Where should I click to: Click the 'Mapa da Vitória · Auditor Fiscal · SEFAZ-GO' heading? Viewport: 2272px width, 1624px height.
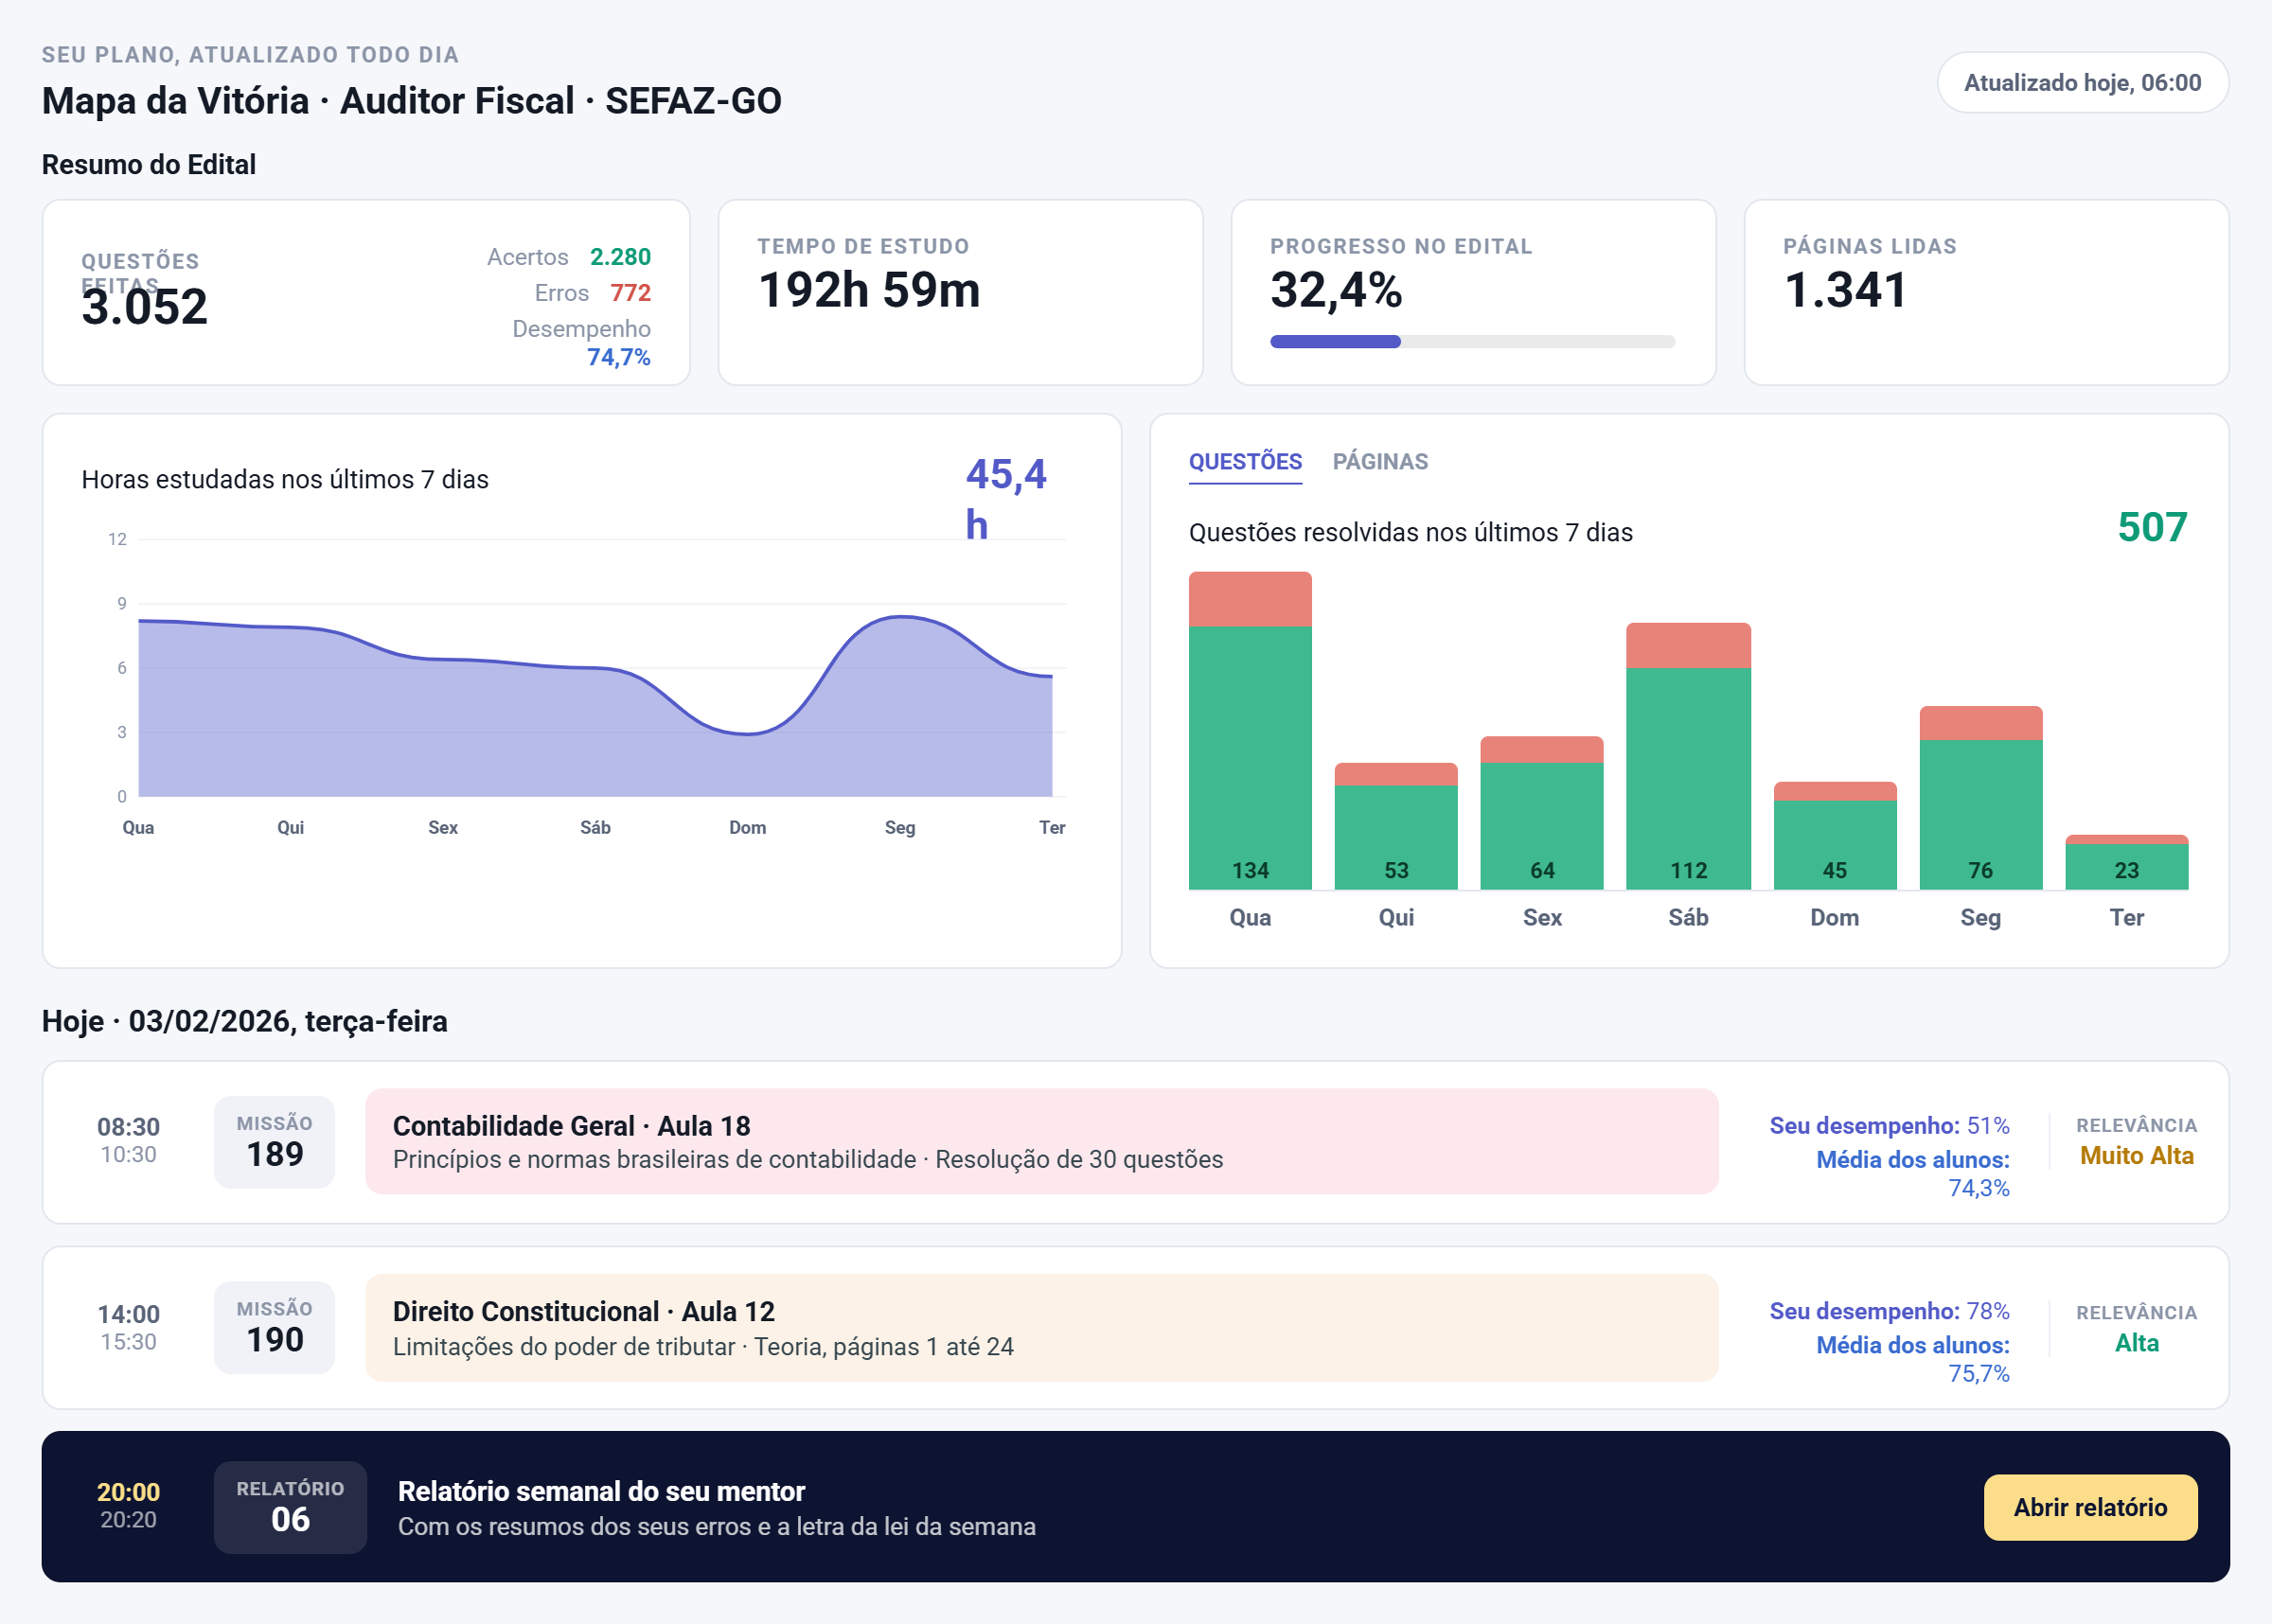tap(411, 101)
